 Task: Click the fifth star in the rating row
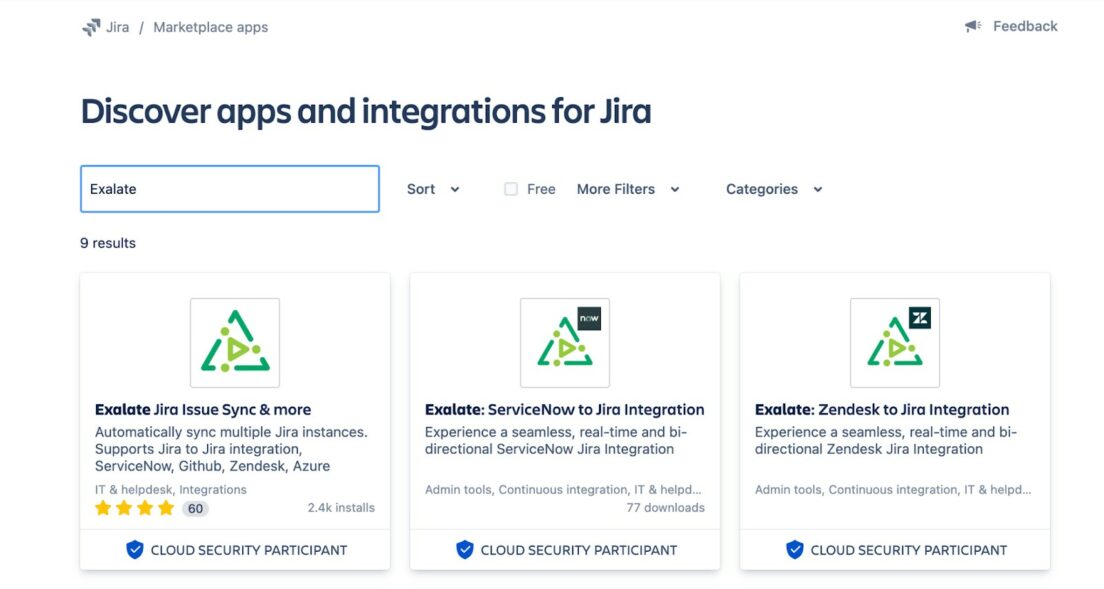[x=168, y=508]
